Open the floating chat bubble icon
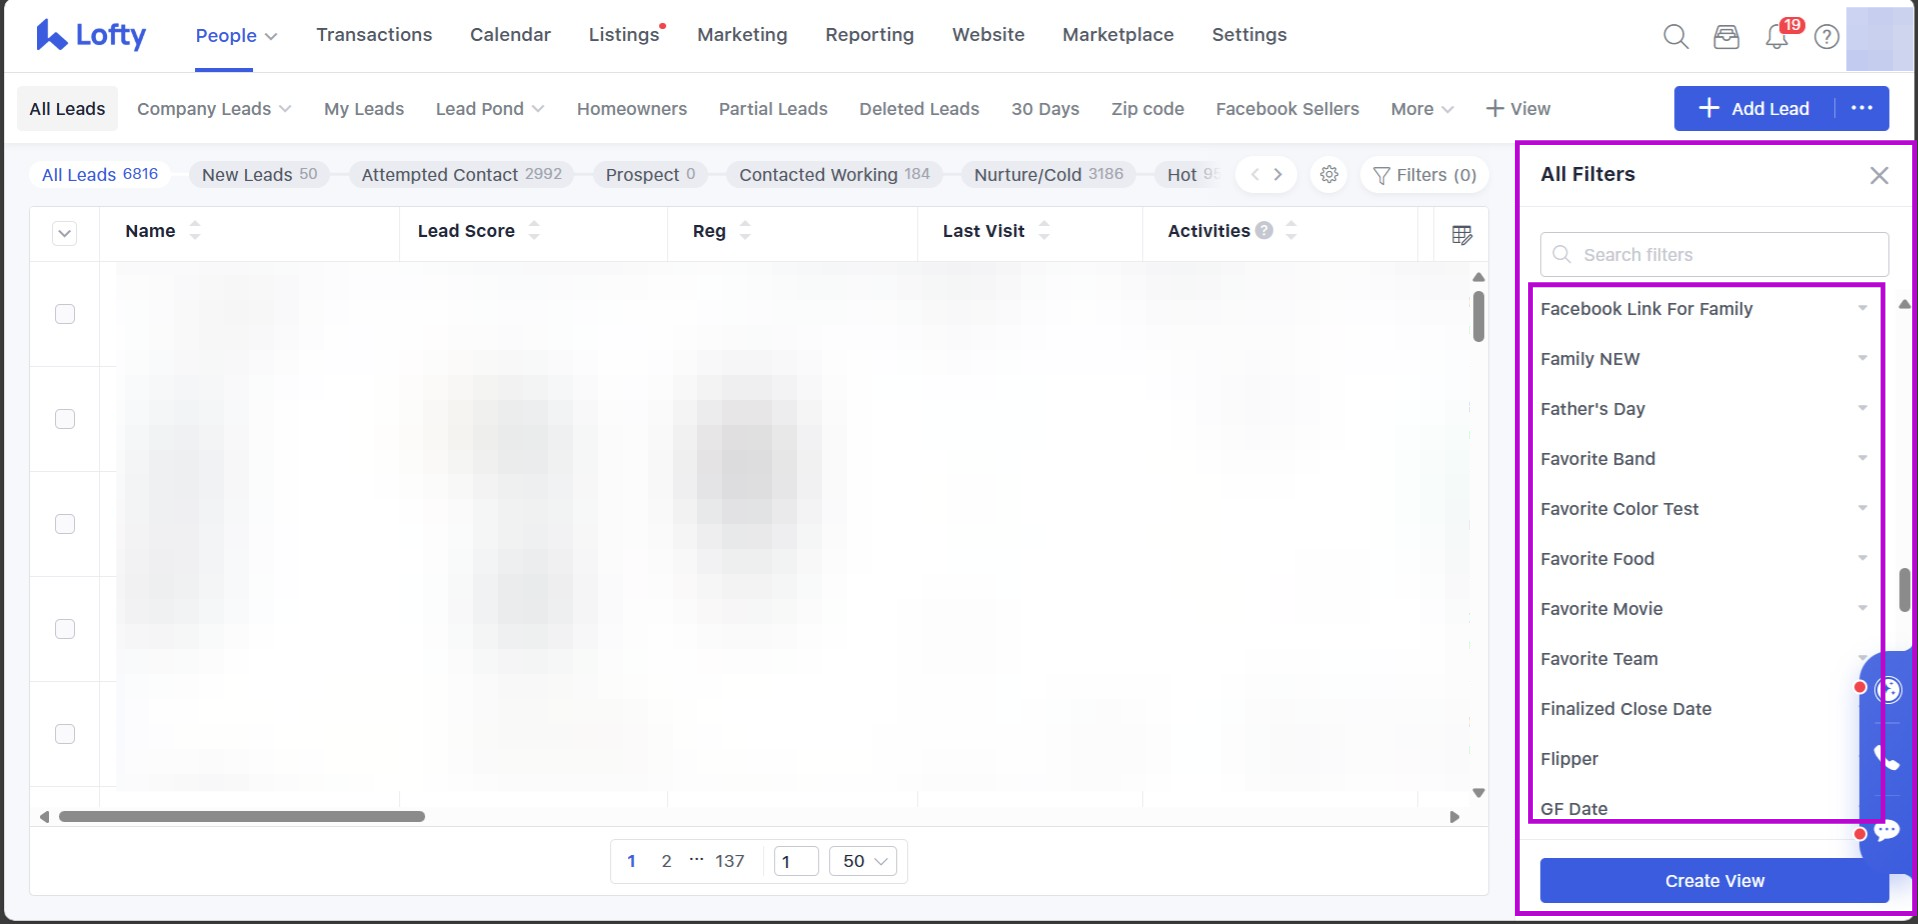The width and height of the screenshot is (1918, 924). coord(1887,831)
